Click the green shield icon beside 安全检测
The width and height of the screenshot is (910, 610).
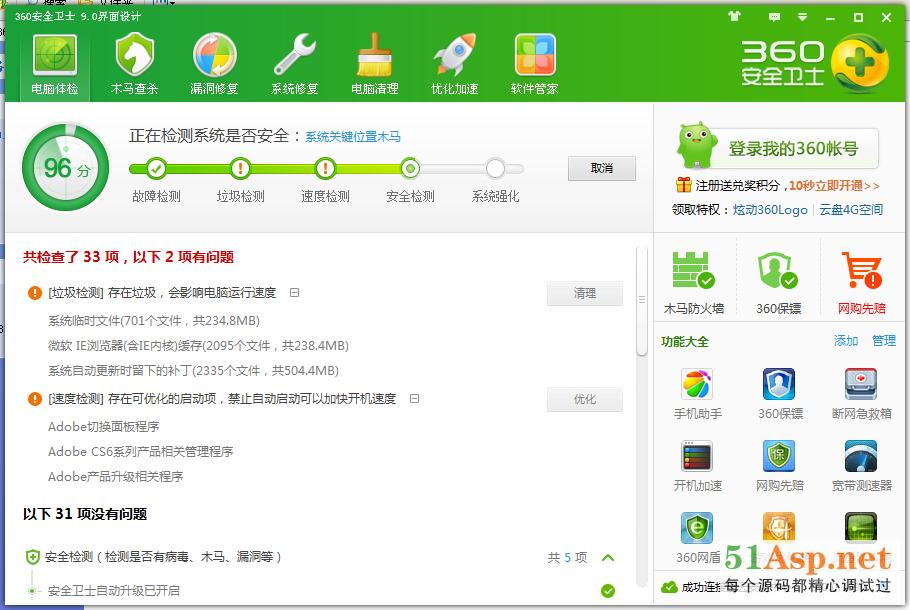pyautogui.click(x=32, y=557)
